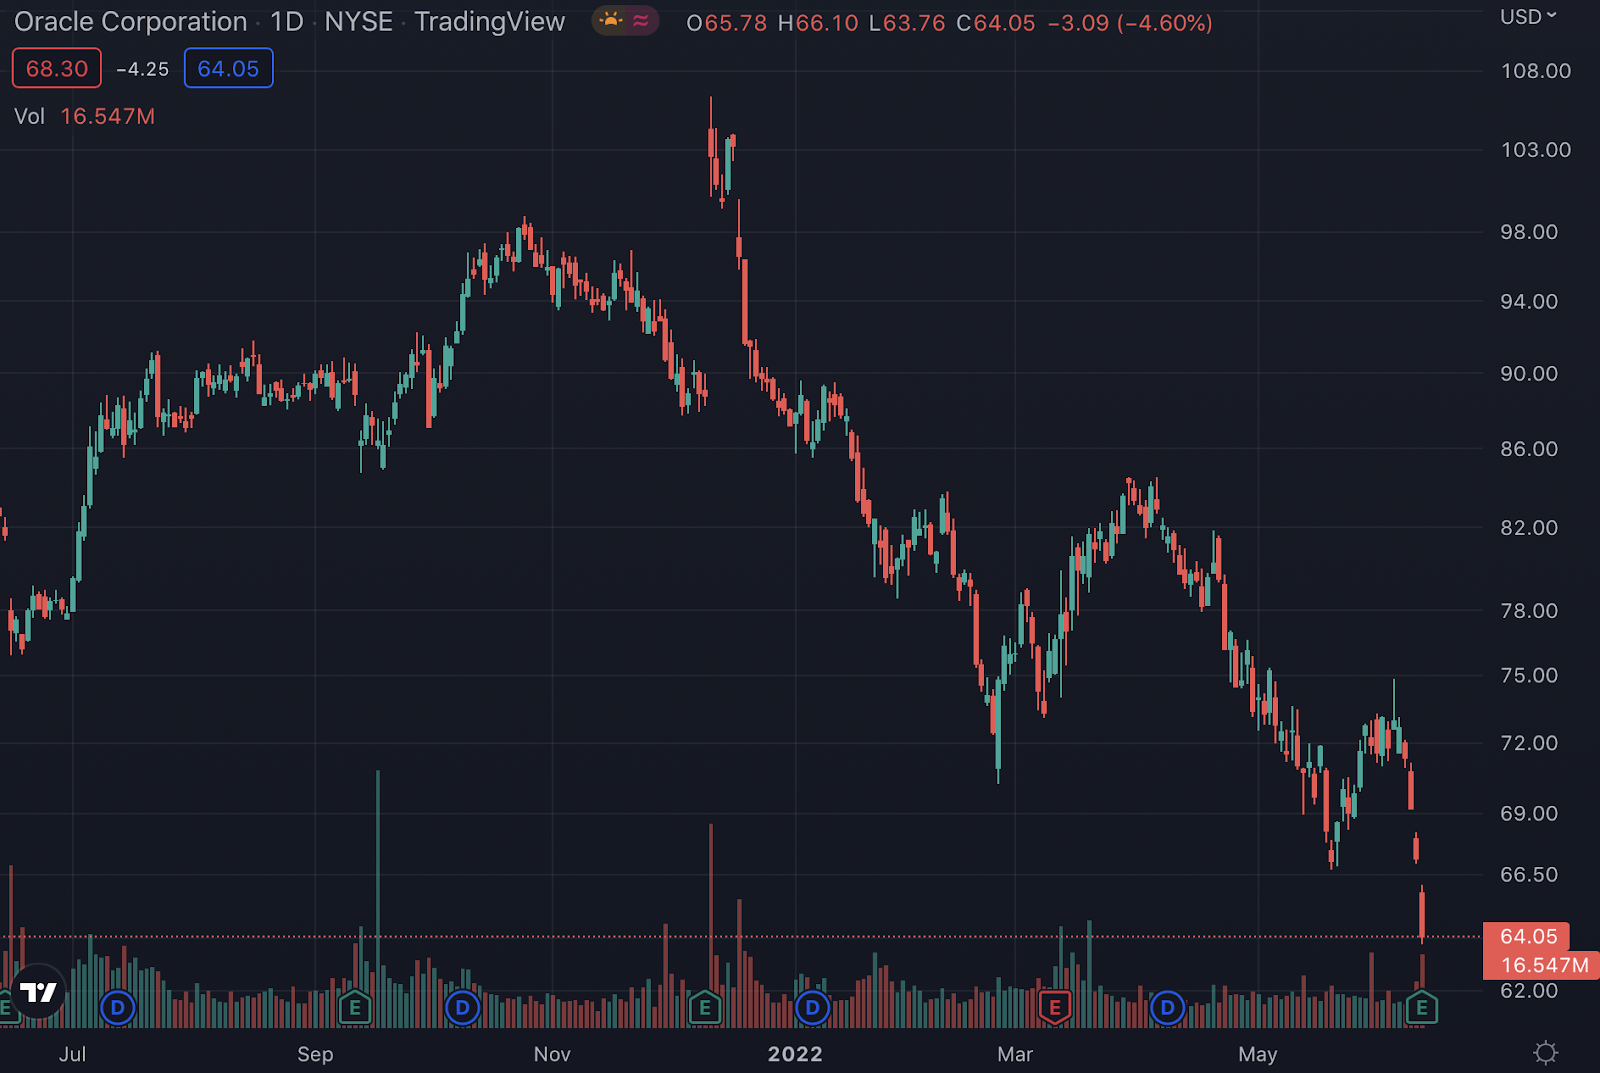Click the Vol indicator label
This screenshot has height=1073, width=1600.
coord(30,116)
